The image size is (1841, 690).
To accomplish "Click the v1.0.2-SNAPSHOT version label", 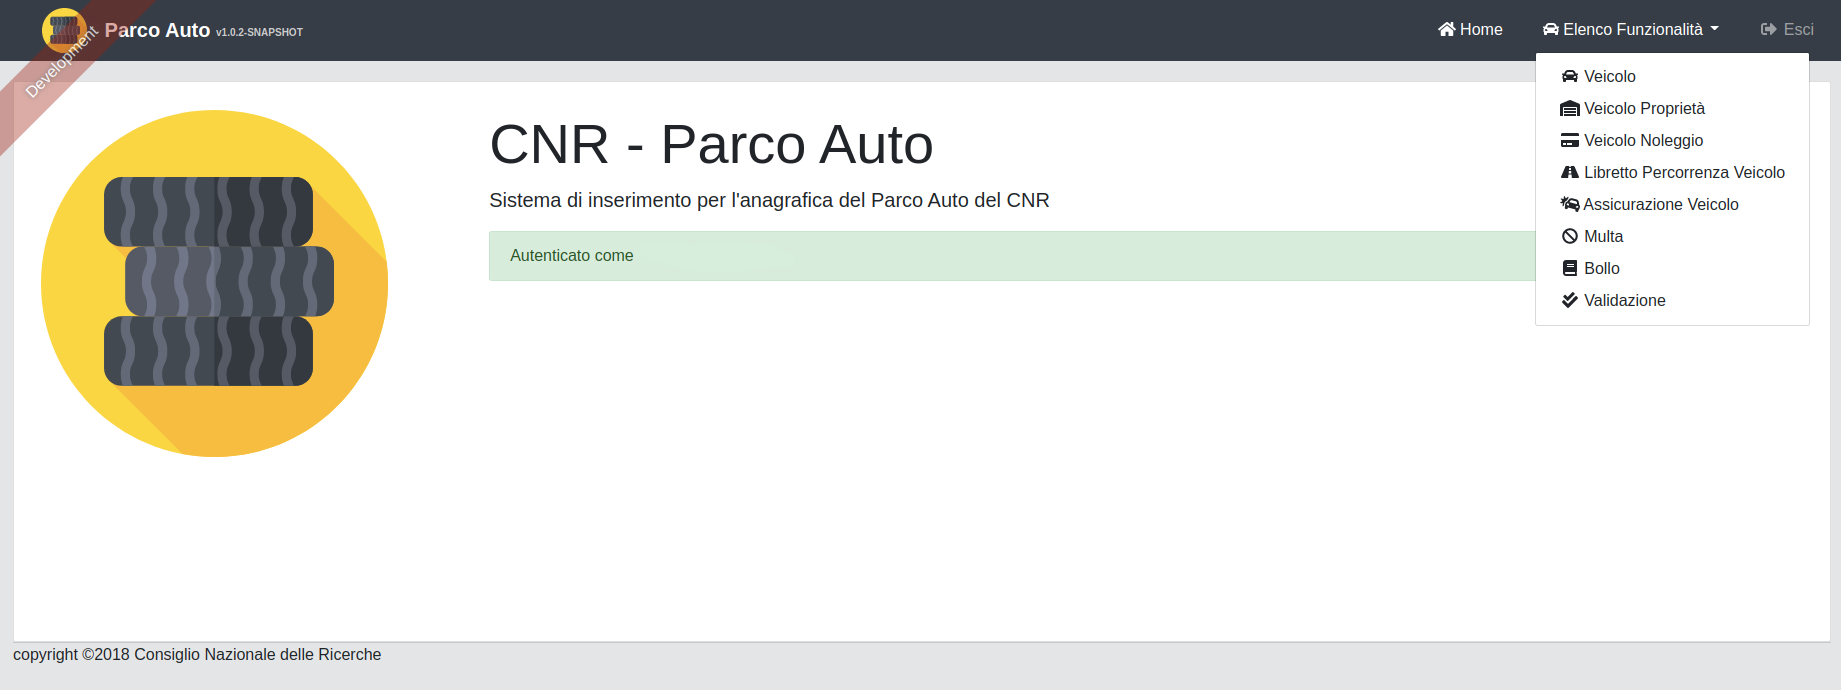I will tap(259, 32).
